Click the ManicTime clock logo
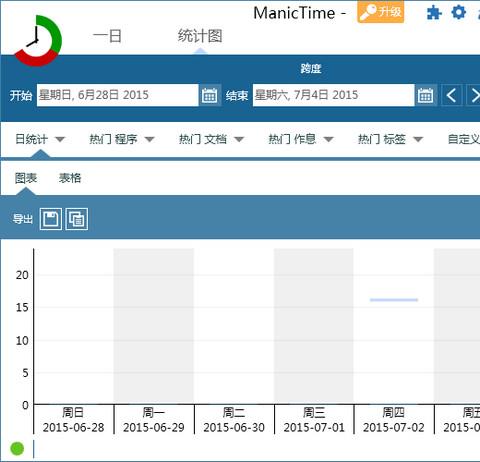The image size is (480, 462). tap(38, 40)
